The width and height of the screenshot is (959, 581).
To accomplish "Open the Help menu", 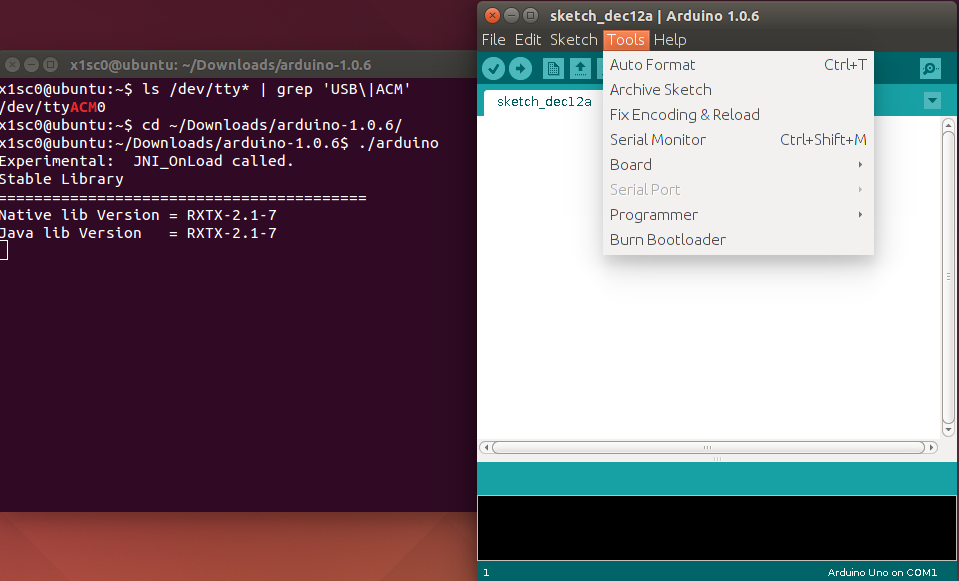I will [x=670, y=40].
